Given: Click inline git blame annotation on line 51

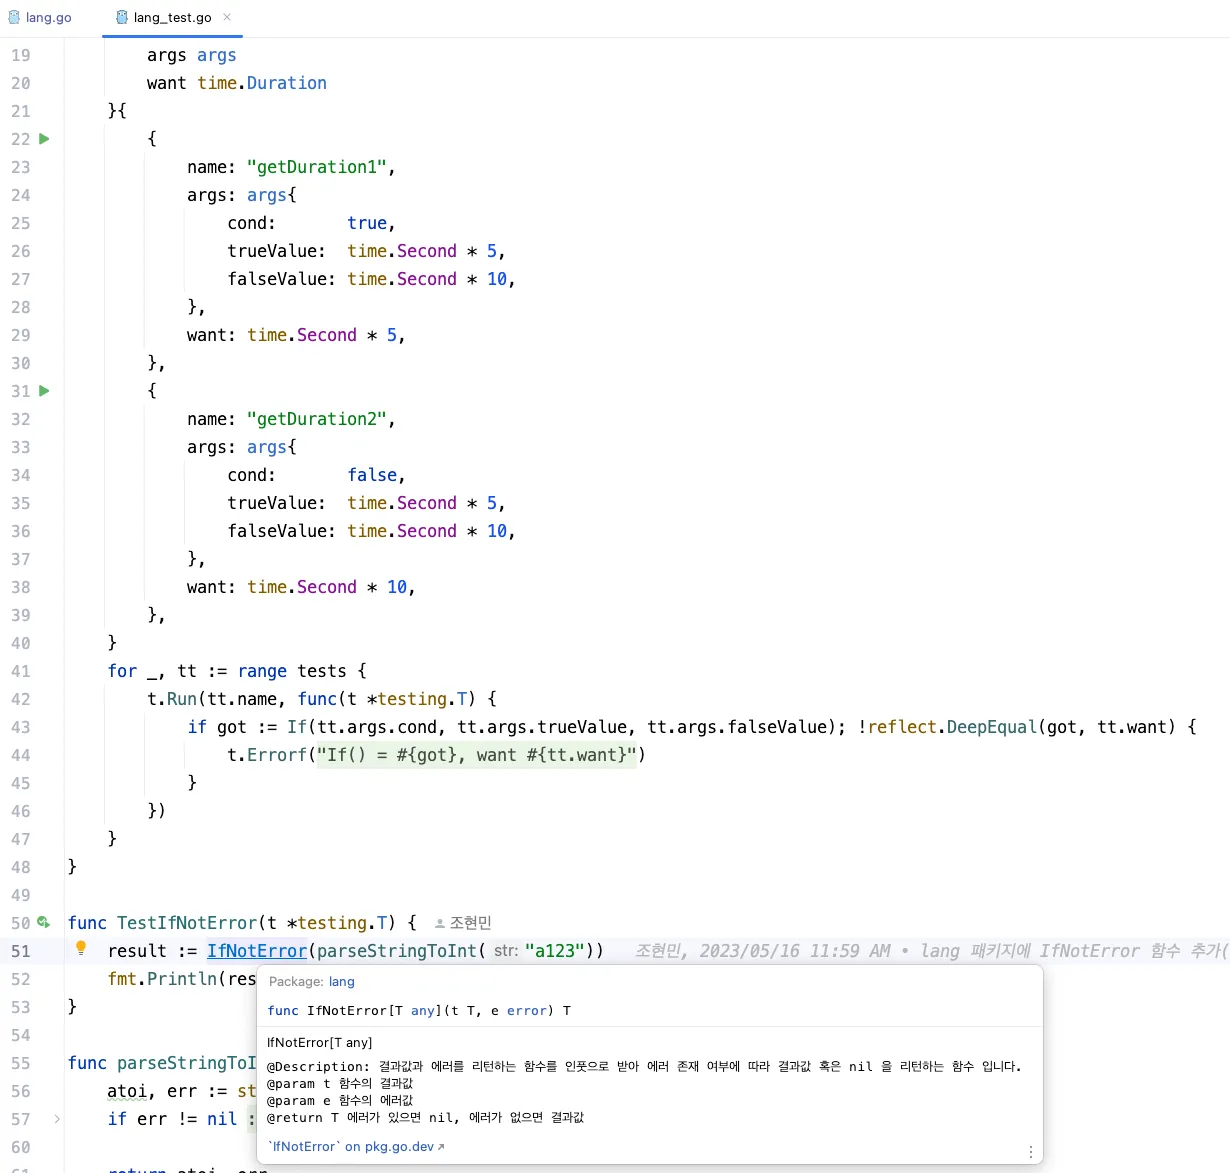Looking at the screenshot, I should [930, 951].
